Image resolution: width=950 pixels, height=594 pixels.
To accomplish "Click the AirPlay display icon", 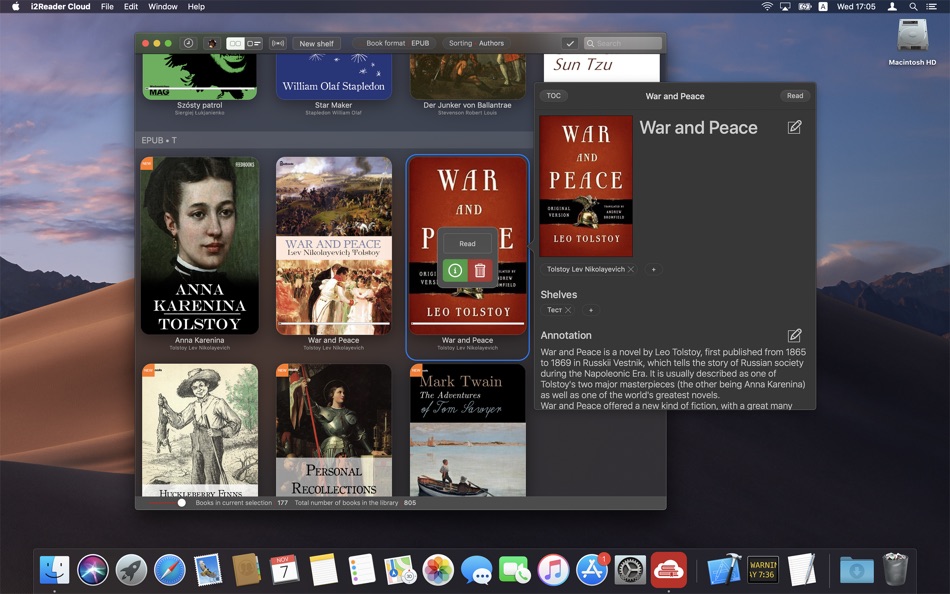I will click(x=785, y=7).
